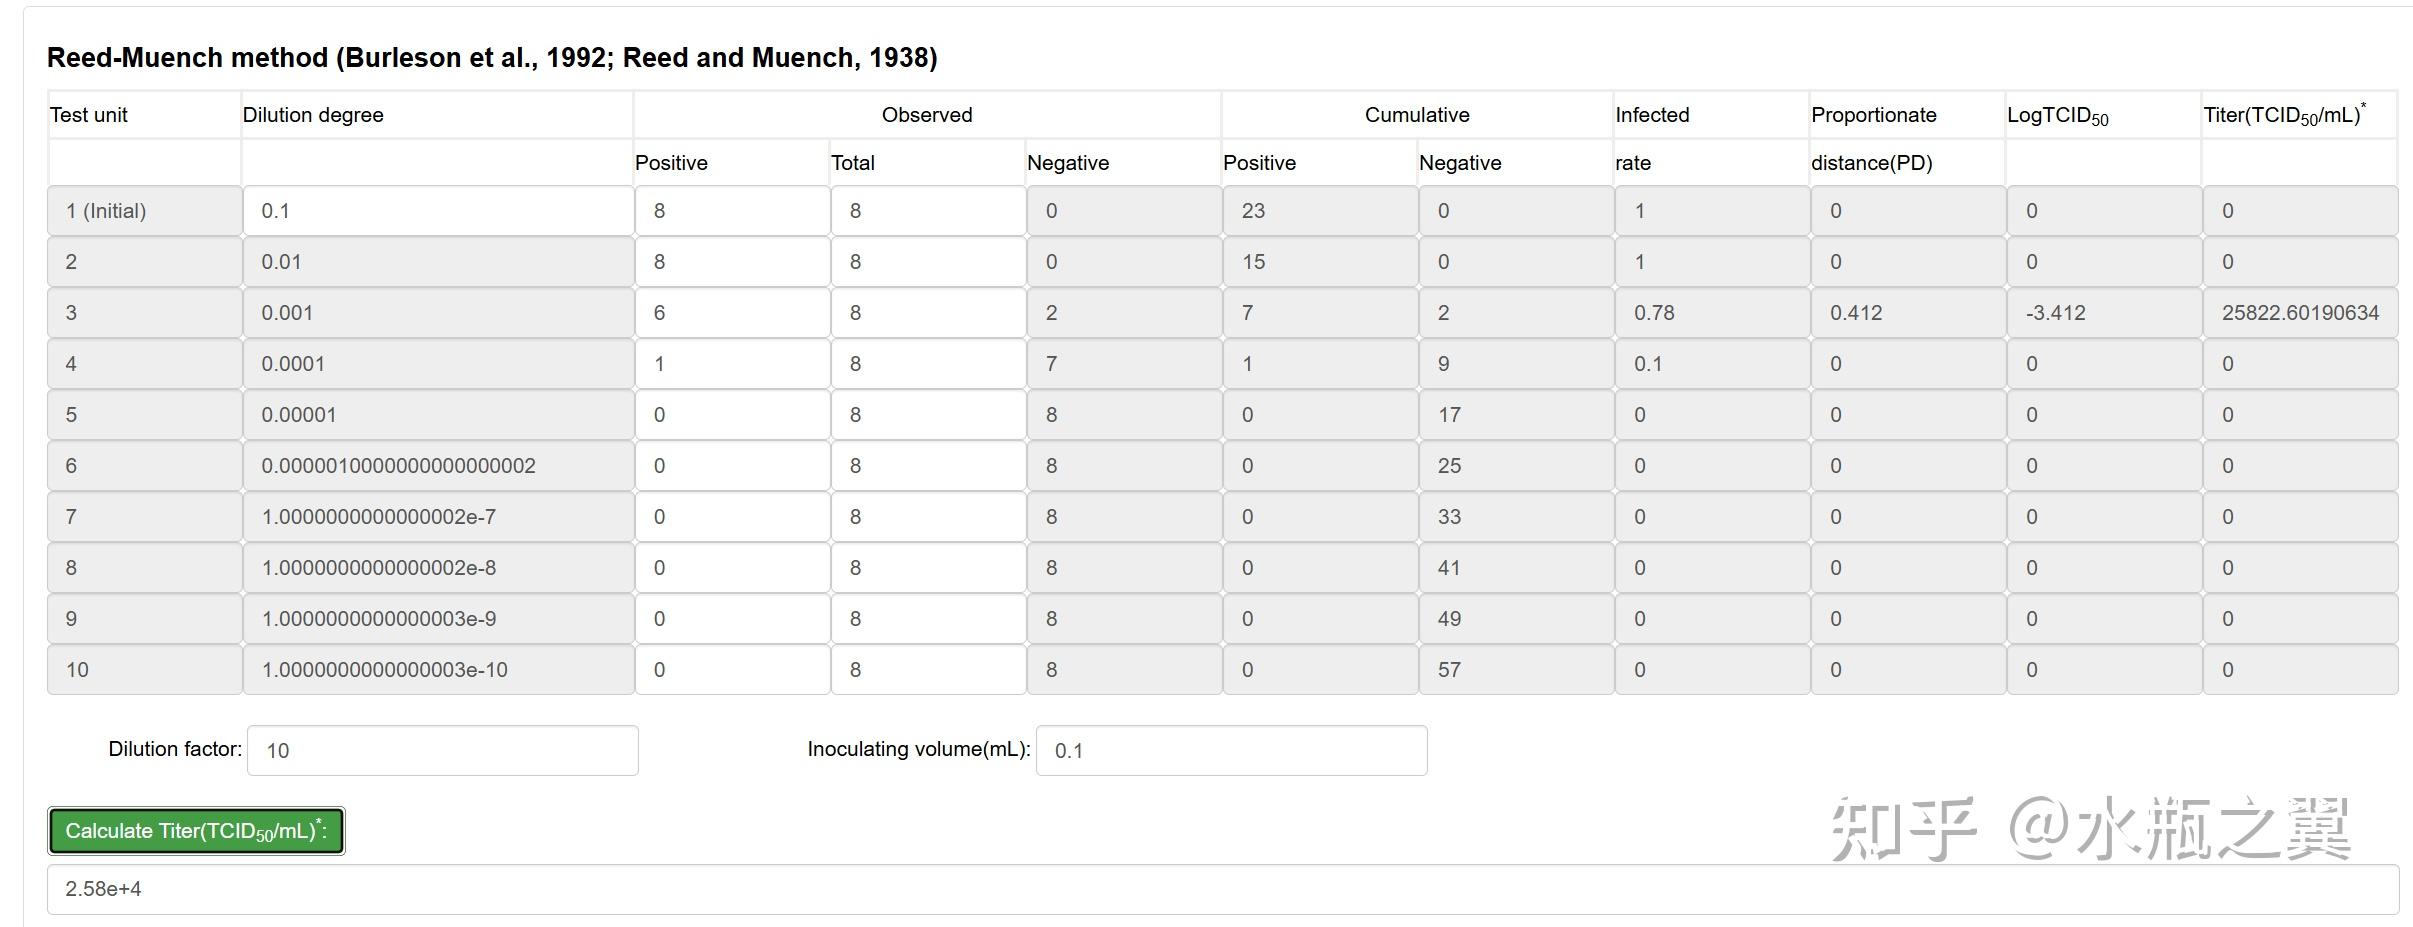Edit the Dilution factor input field
This screenshot has height=927, width=2413.
click(442, 750)
